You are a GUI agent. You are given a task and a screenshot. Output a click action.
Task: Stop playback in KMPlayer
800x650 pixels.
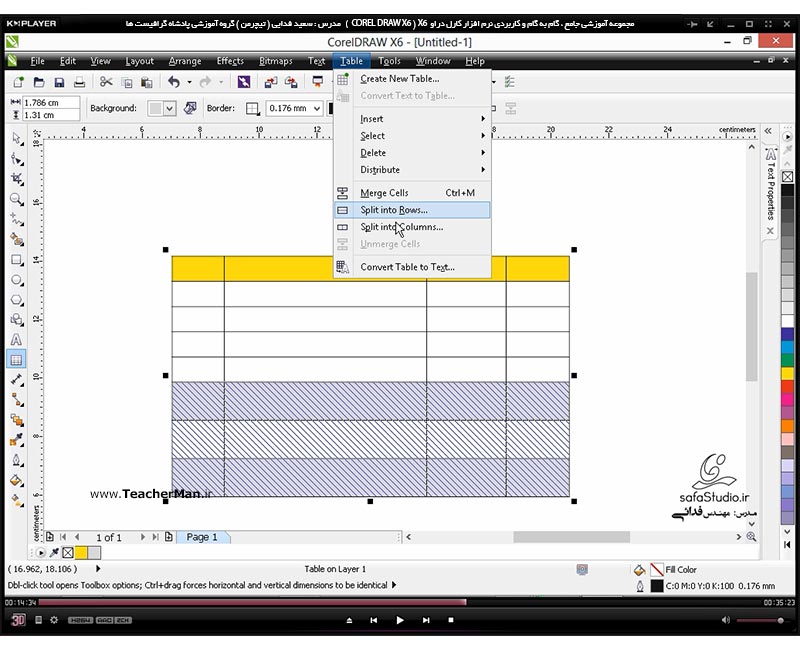pyautogui.click(x=451, y=620)
